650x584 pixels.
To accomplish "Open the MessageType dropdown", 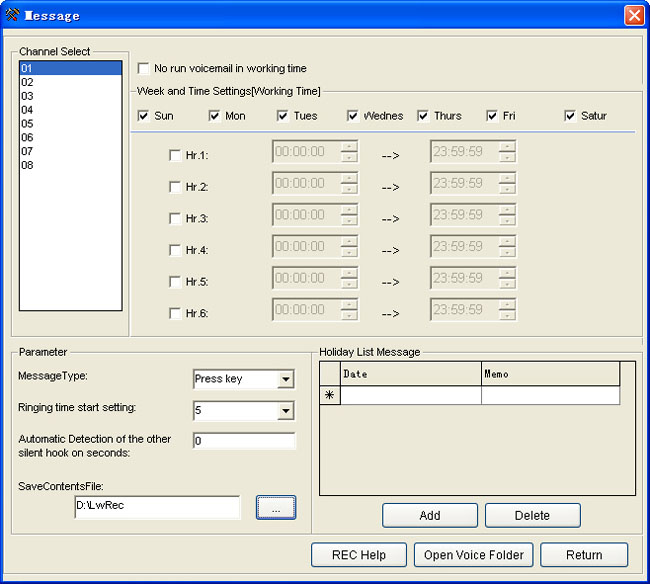I will tap(285, 380).
